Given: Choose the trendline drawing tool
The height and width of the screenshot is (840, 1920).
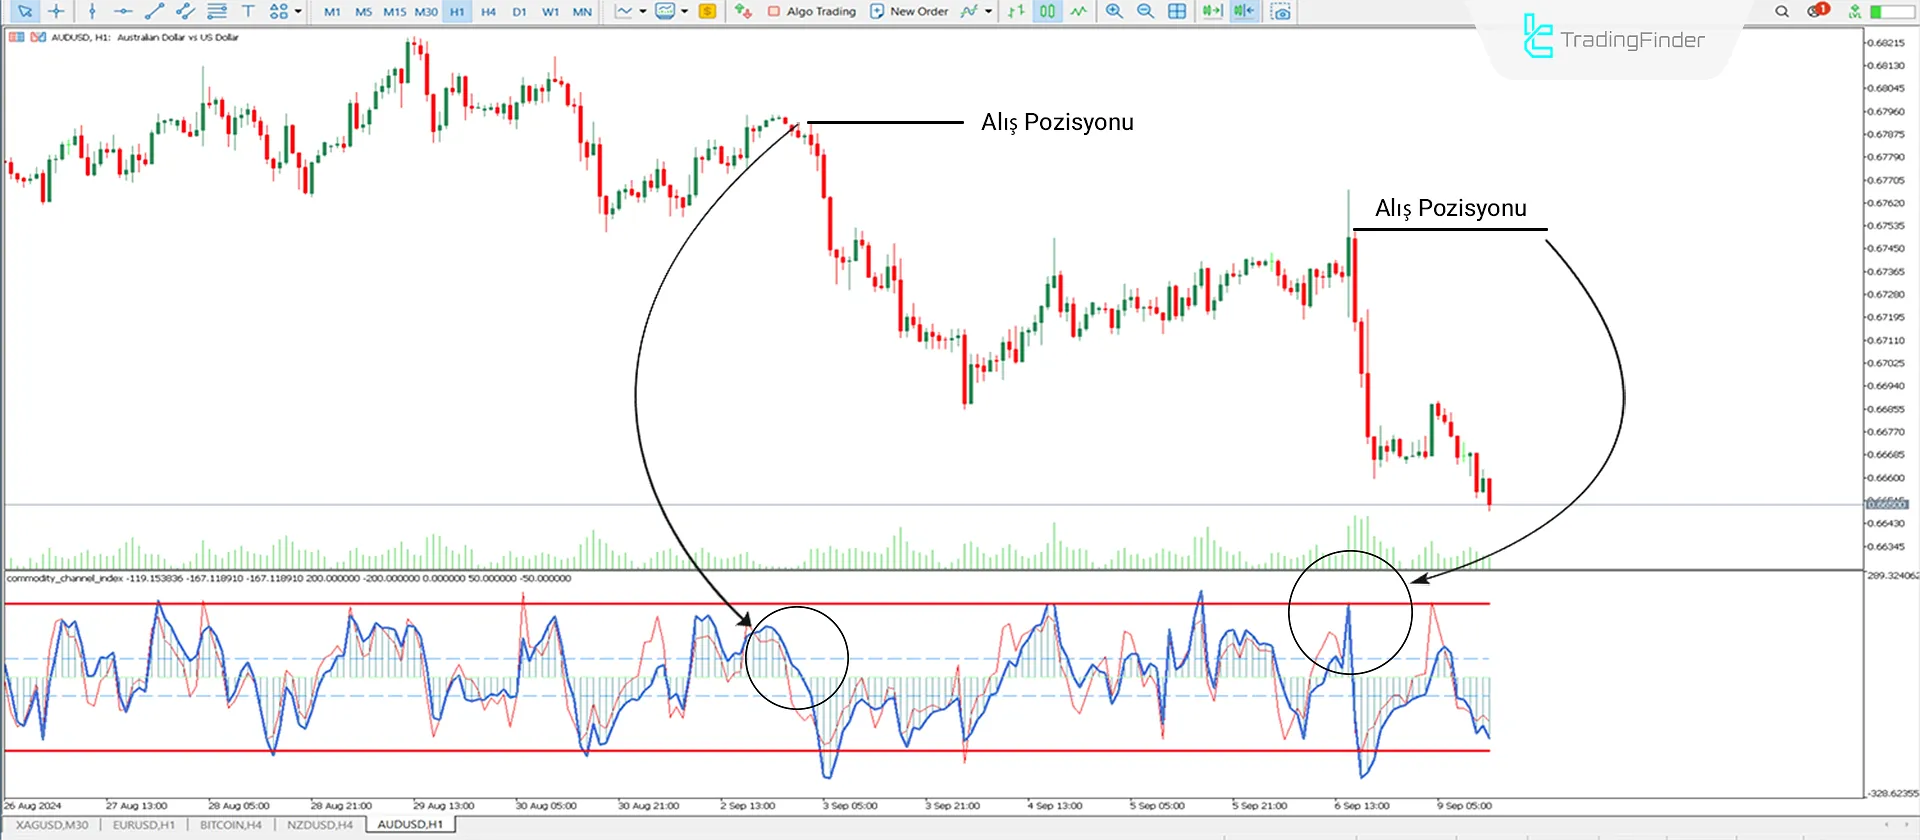Looking at the screenshot, I should [x=154, y=11].
